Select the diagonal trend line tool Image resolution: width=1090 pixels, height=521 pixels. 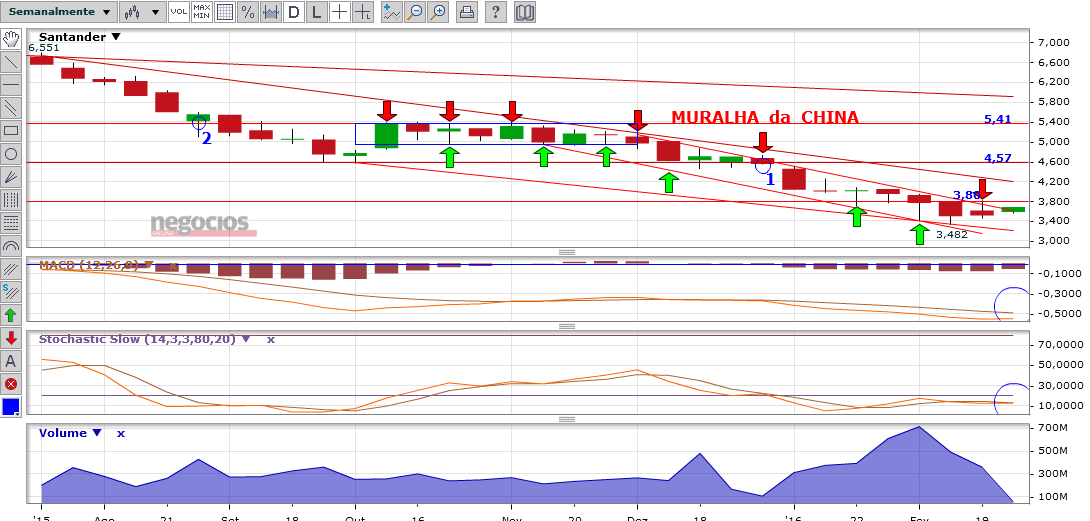coord(11,61)
